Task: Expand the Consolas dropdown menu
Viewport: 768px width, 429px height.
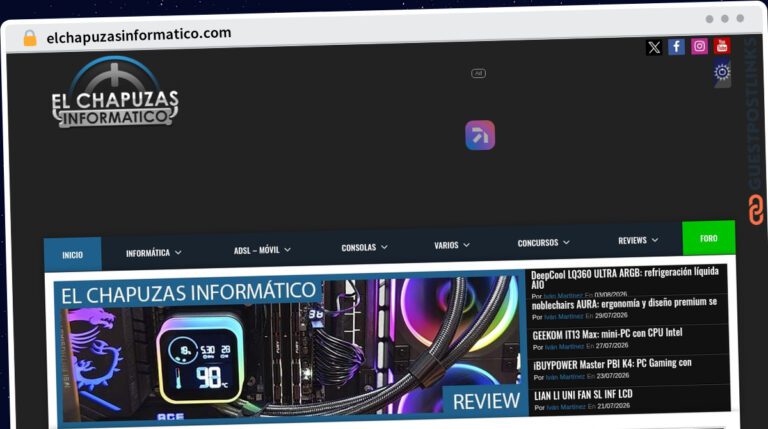Action: click(x=364, y=247)
